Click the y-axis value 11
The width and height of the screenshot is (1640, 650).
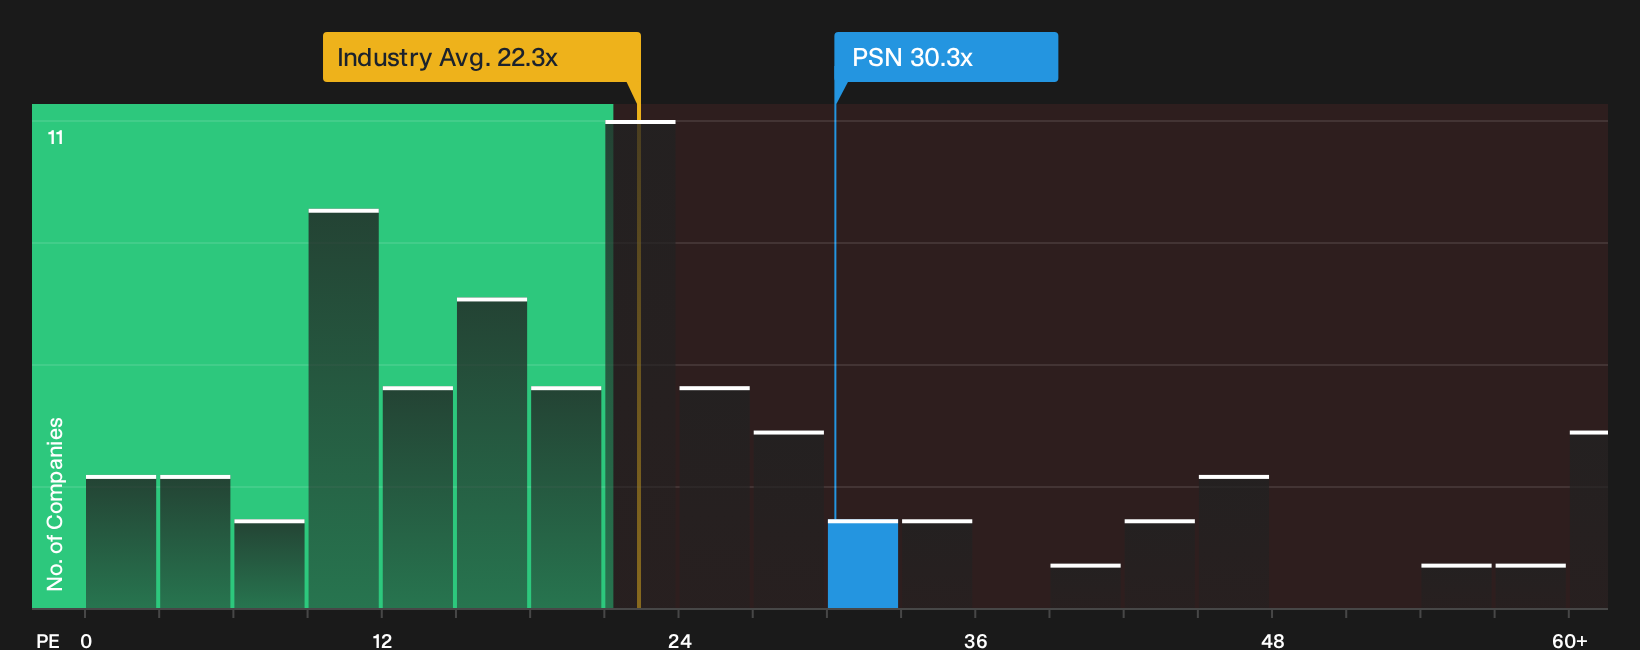pos(56,137)
